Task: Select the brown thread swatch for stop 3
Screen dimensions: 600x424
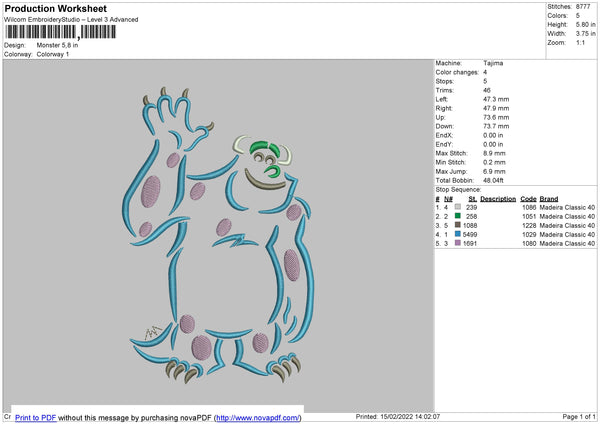Action: pos(455,225)
